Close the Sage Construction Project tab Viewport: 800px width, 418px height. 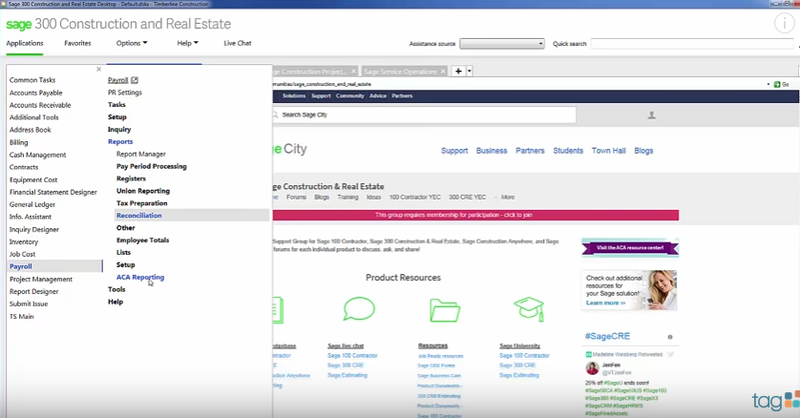(x=354, y=71)
